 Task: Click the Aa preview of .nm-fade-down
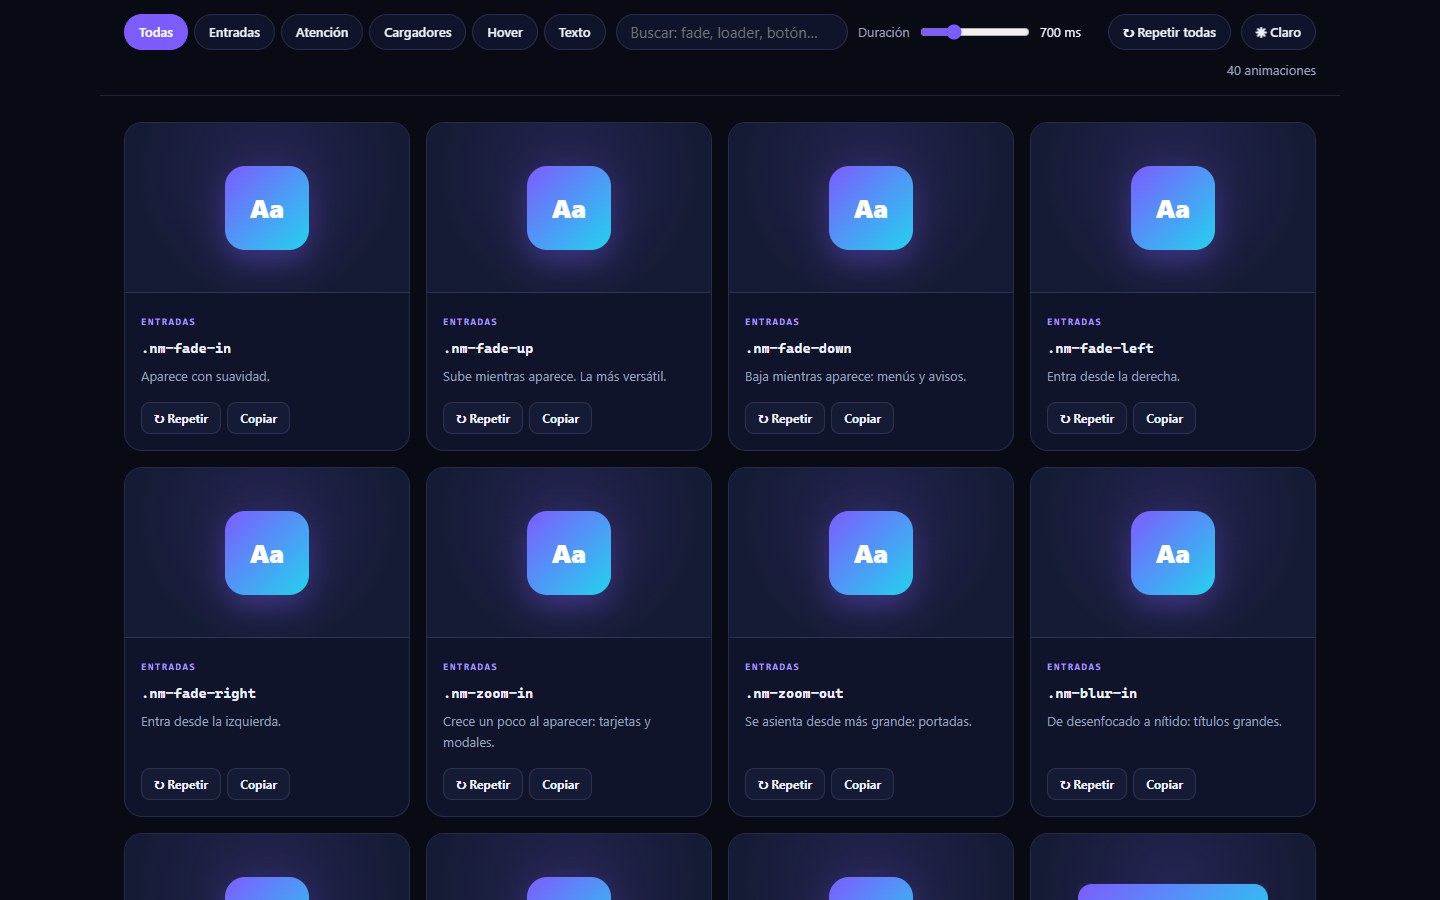[871, 208]
